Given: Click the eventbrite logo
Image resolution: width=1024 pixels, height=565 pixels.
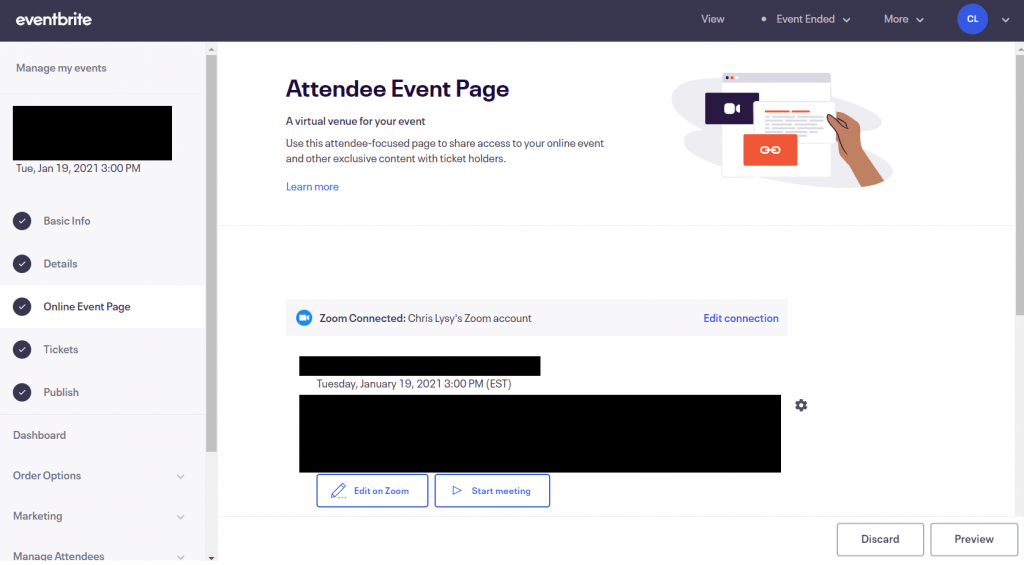Looking at the screenshot, I should (x=54, y=20).
